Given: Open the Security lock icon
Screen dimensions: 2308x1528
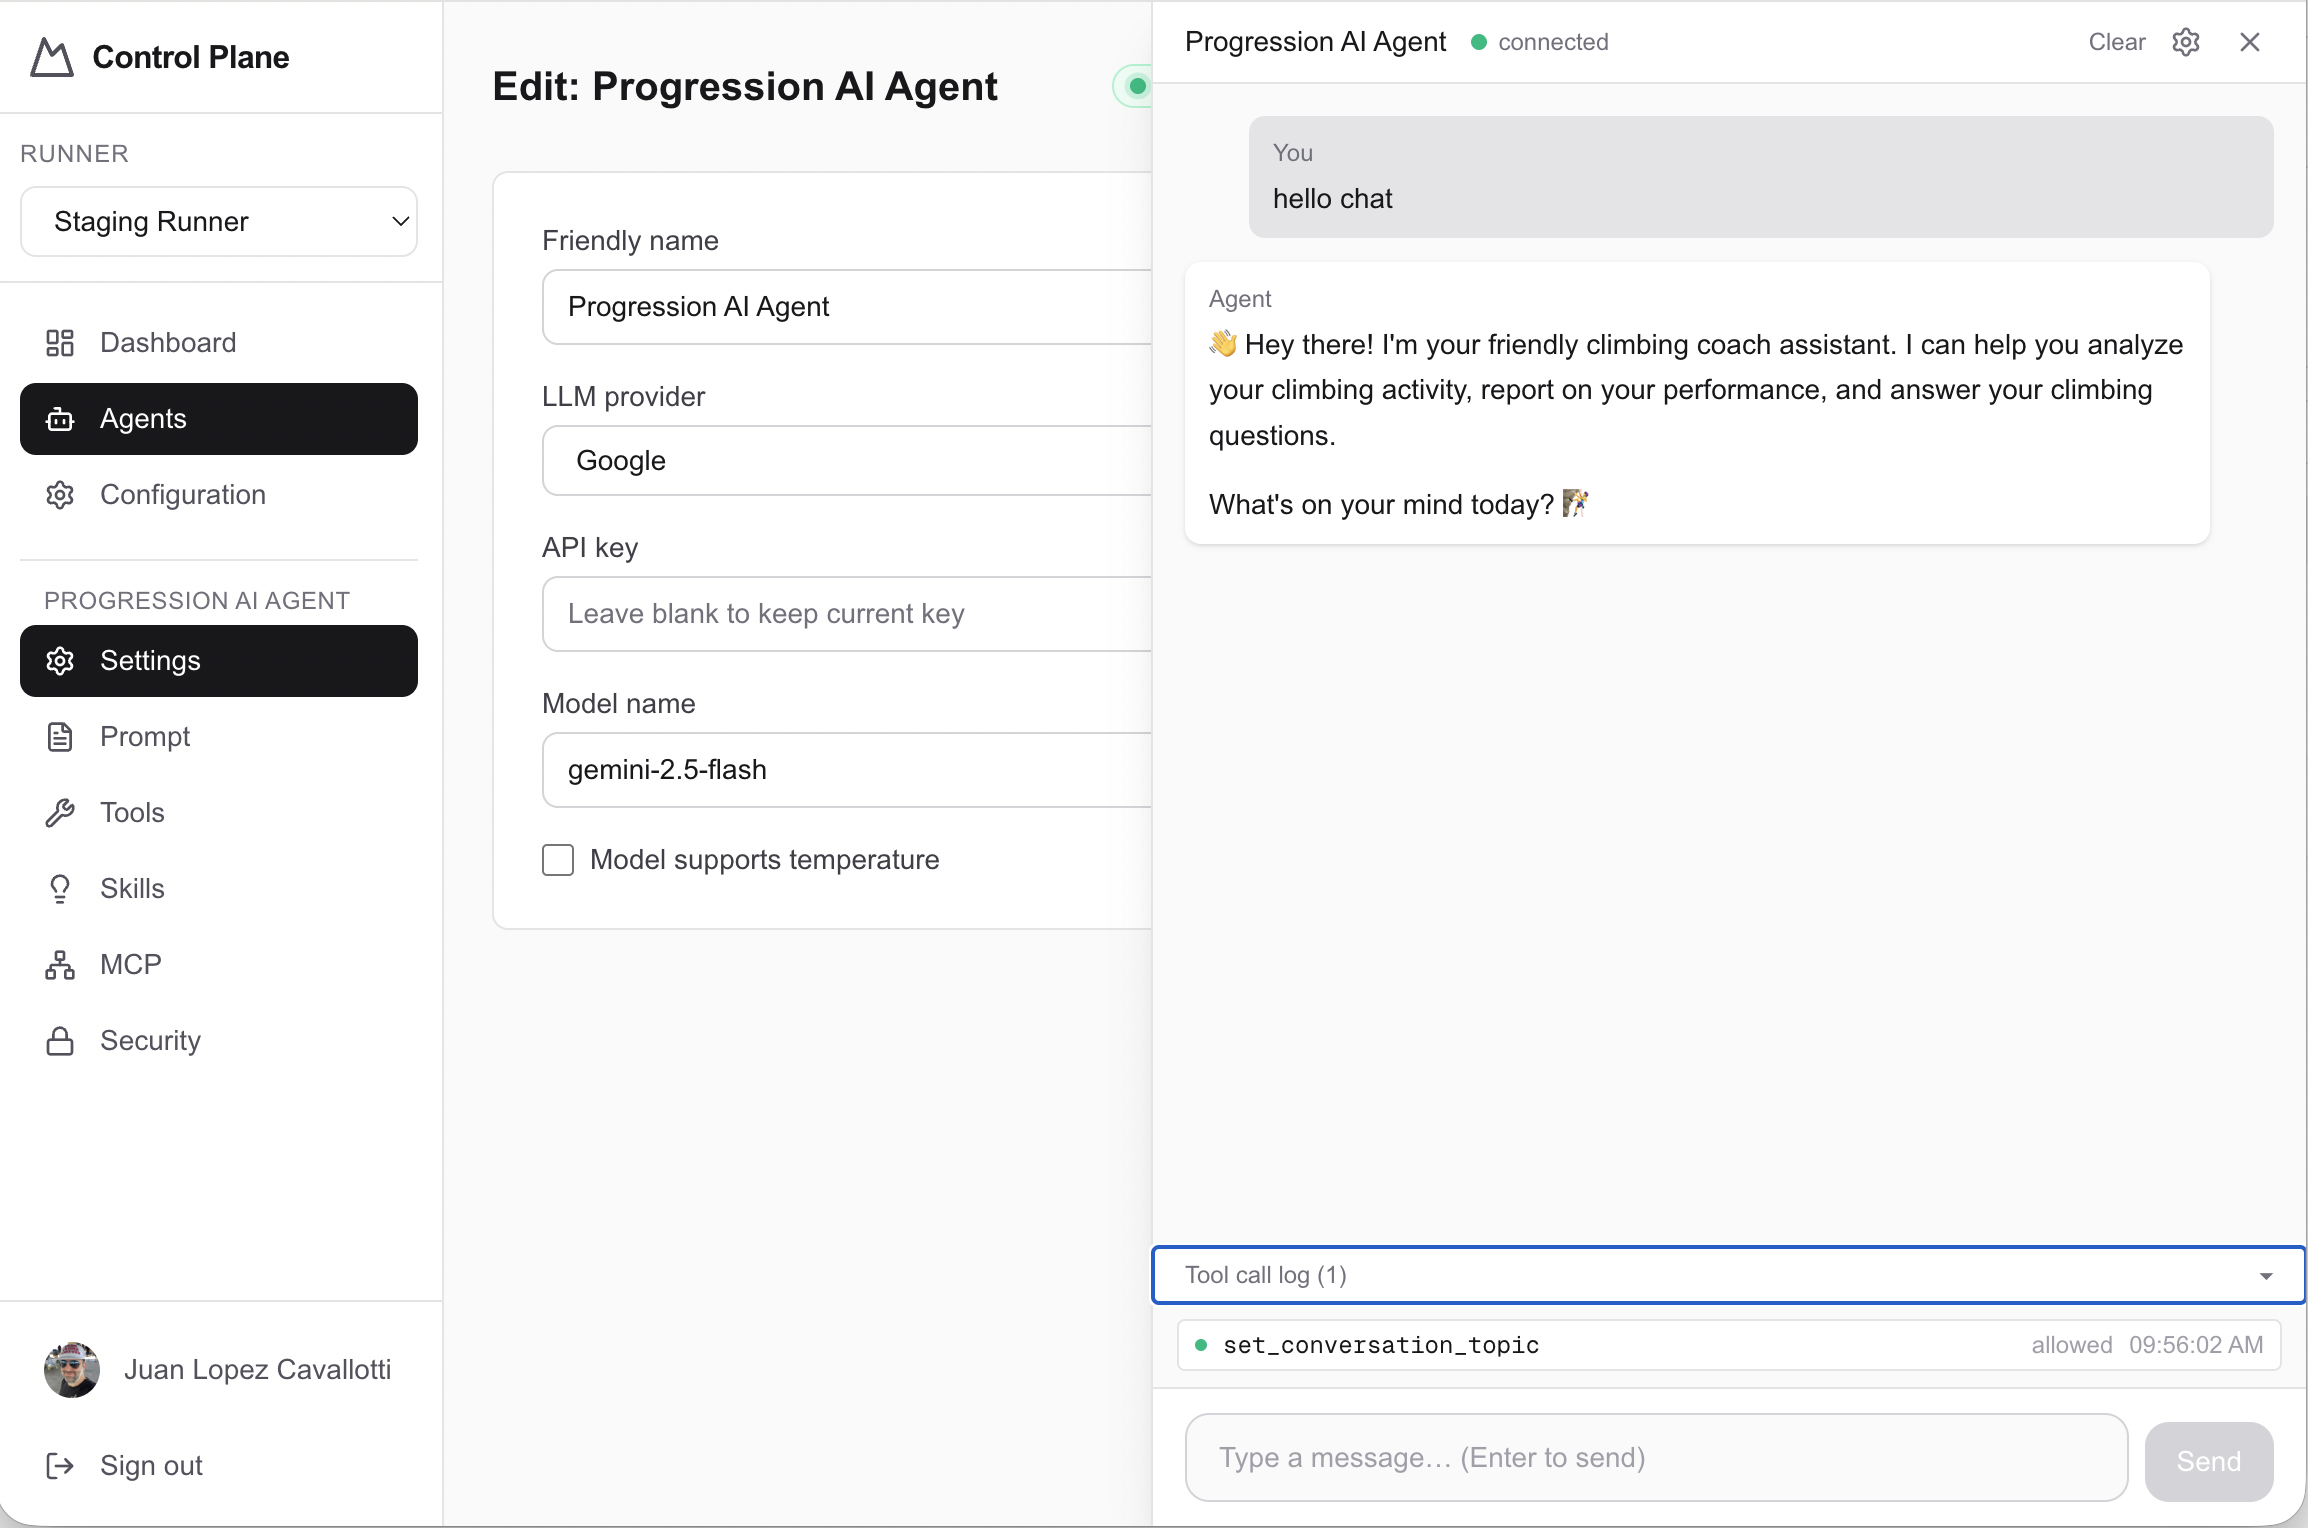Looking at the screenshot, I should [61, 1041].
